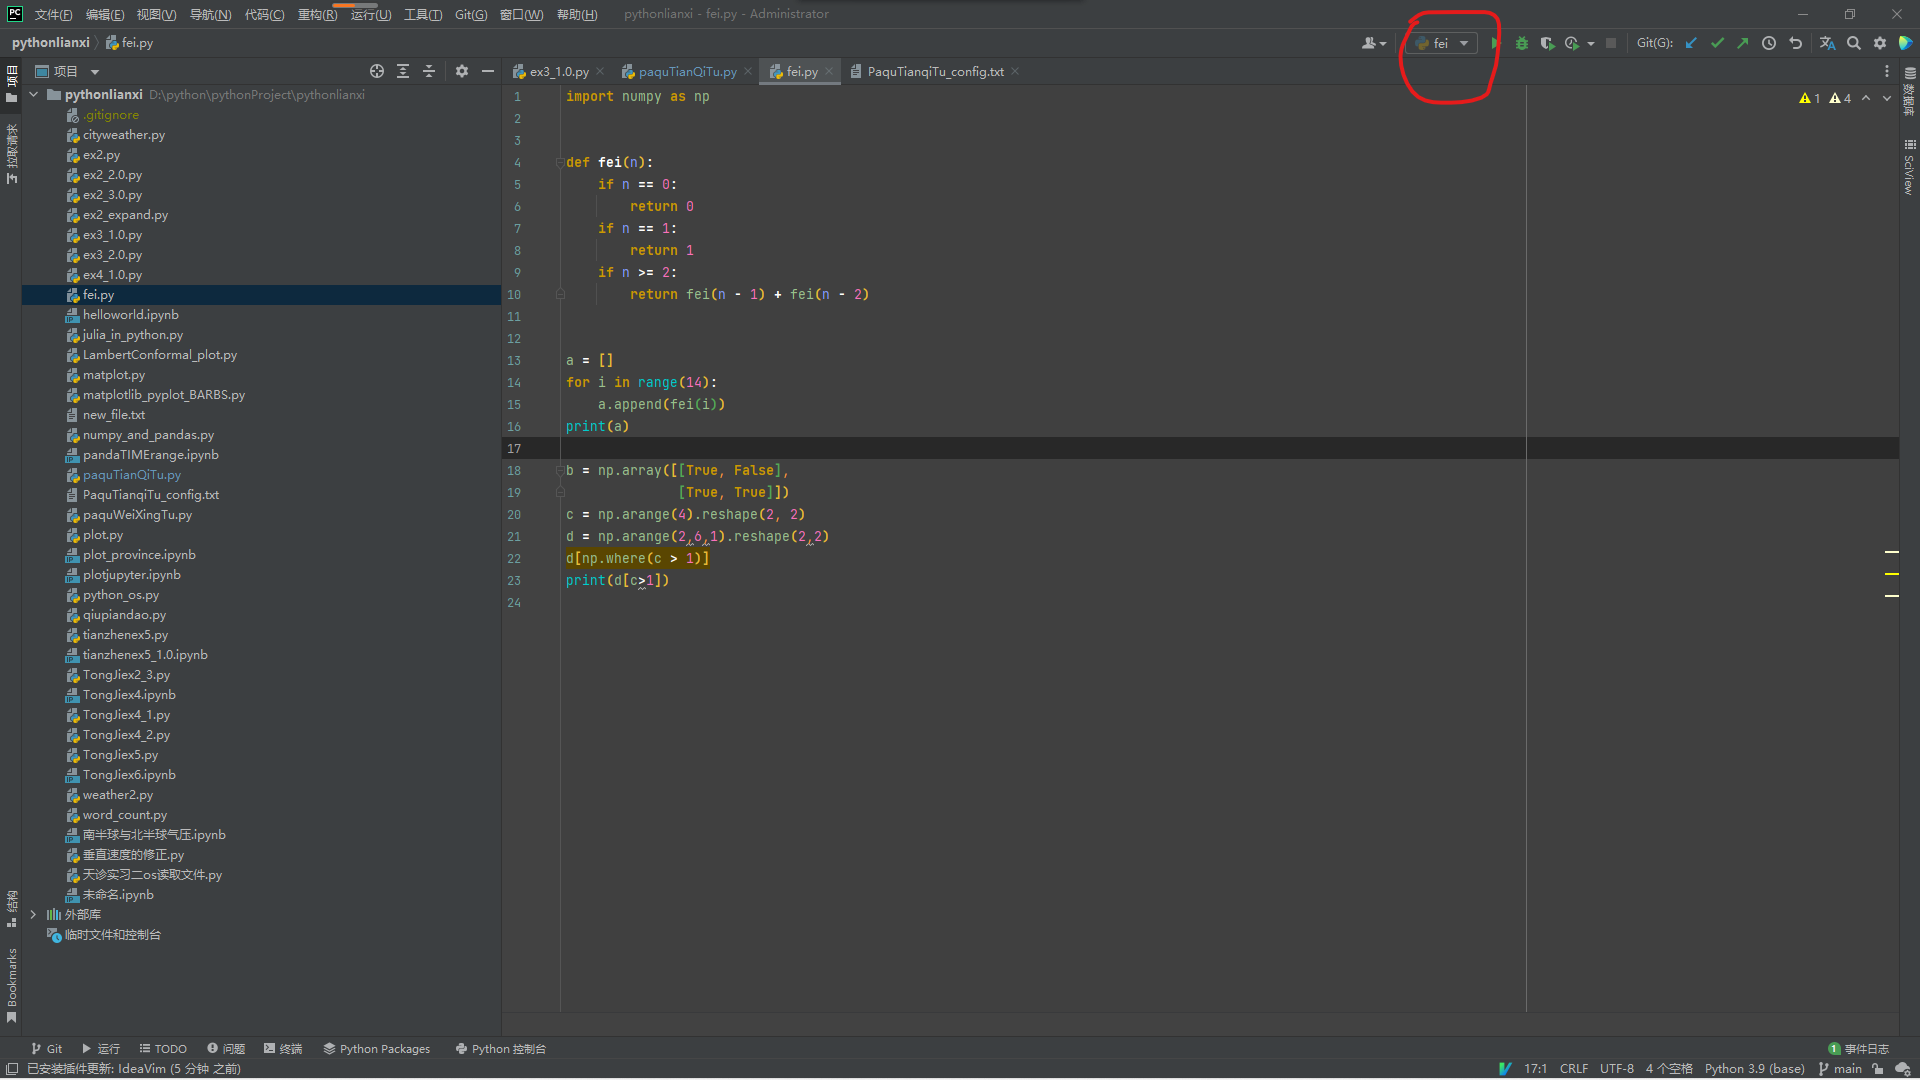Viewport: 1920px width, 1080px height.
Task: Go to previous highlighted problem arrow
Action: tap(1866, 98)
